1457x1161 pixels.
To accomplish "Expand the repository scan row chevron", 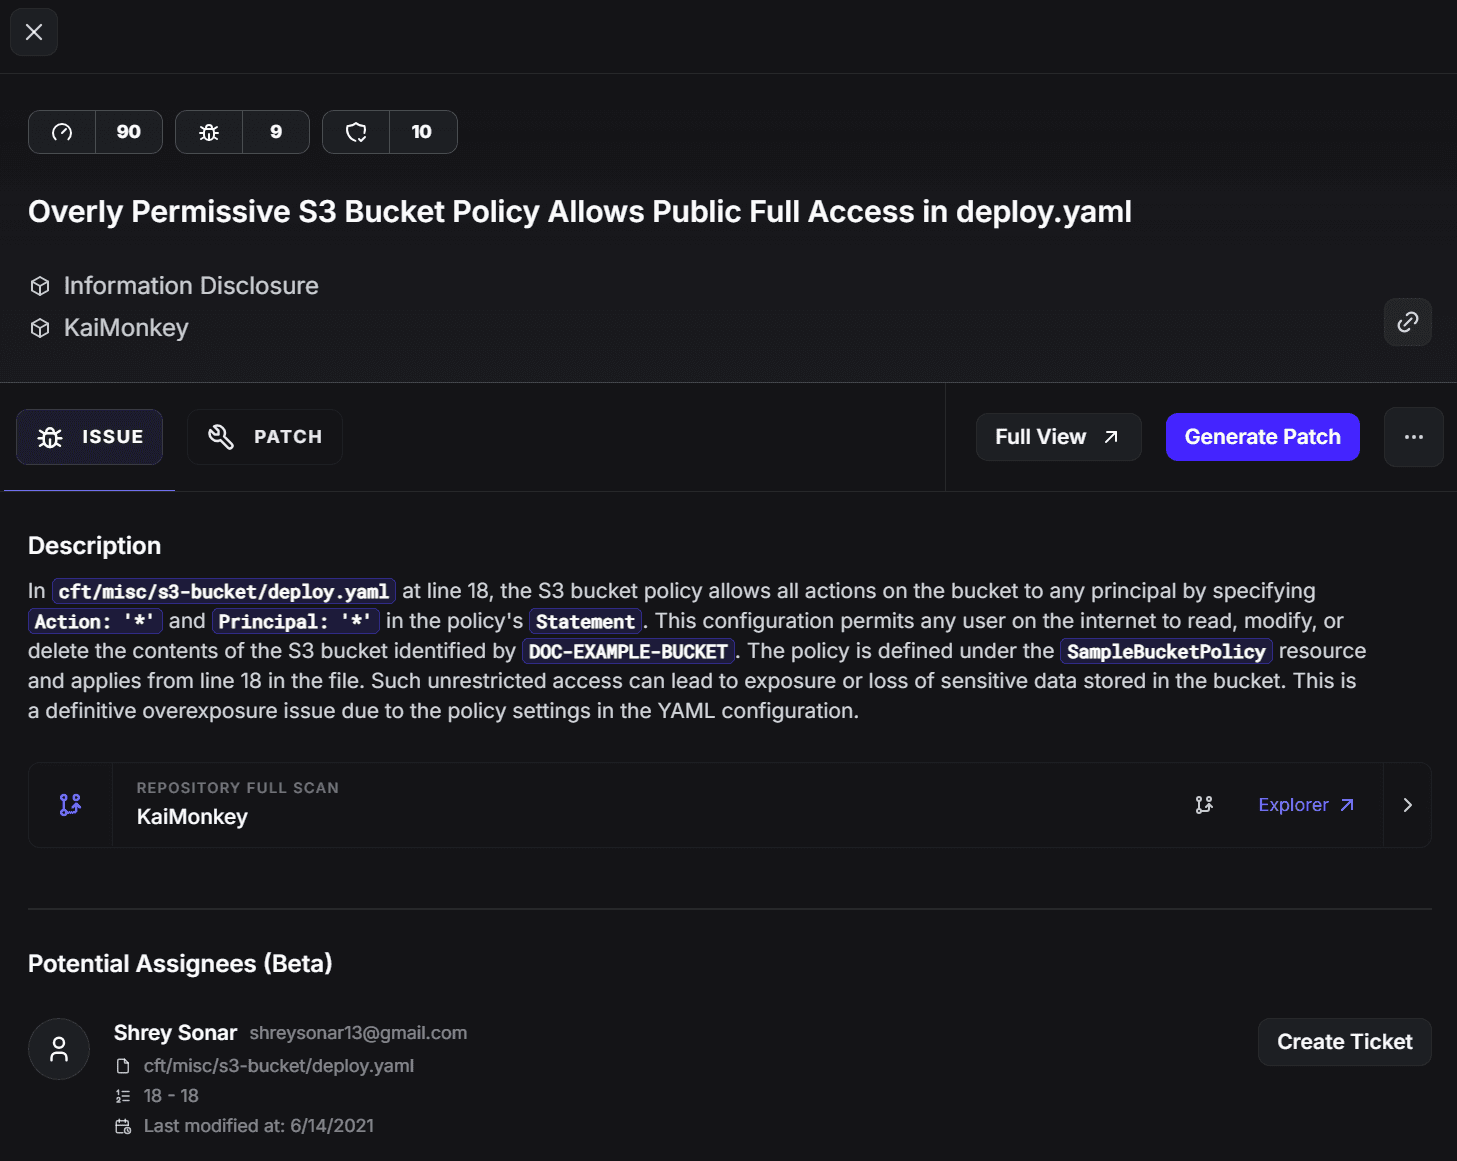I will click(x=1407, y=805).
